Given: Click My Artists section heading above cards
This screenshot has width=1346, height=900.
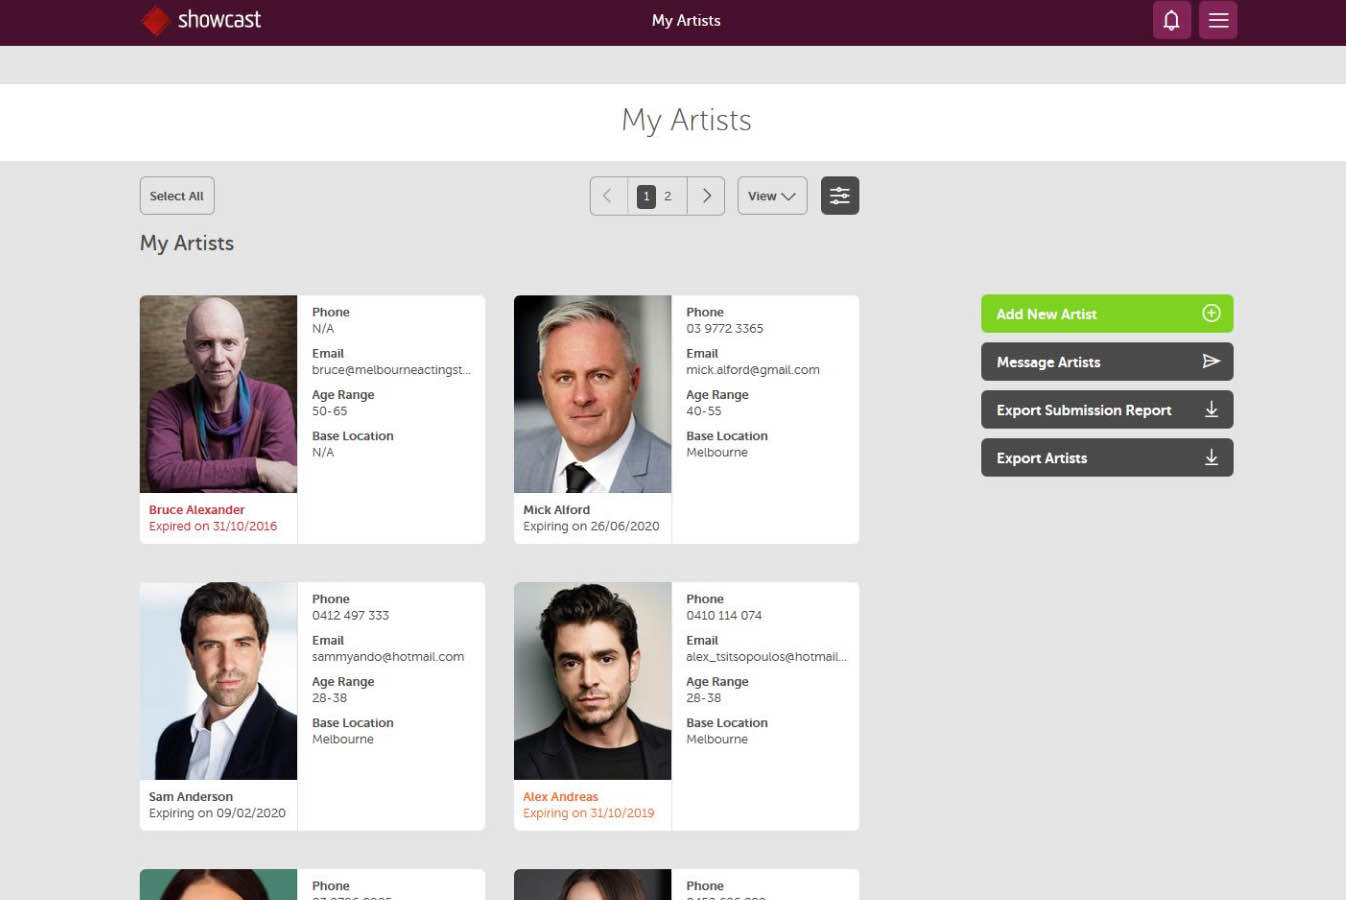Looking at the screenshot, I should click(187, 243).
